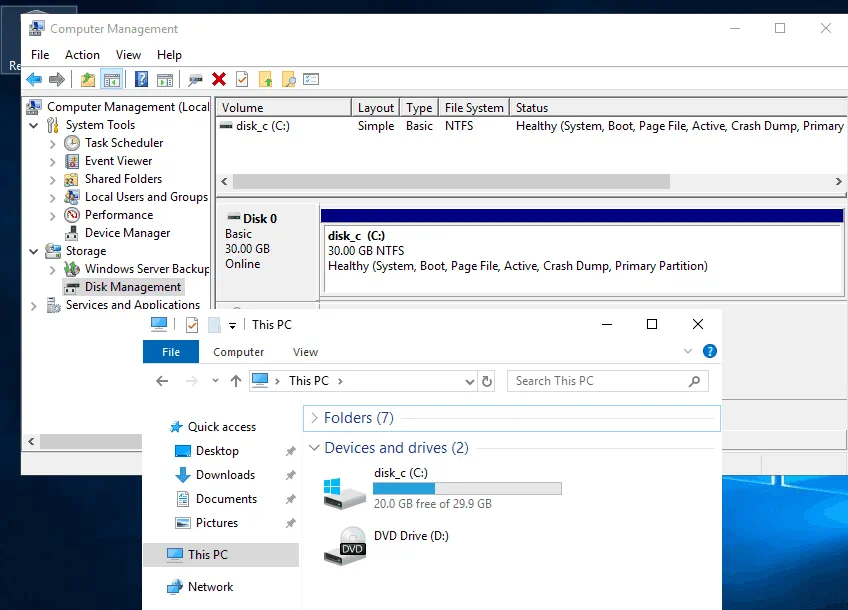This screenshot has width=848, height=610.
Task: Open the This PC address bar dropdown
Action: (468, 381)
